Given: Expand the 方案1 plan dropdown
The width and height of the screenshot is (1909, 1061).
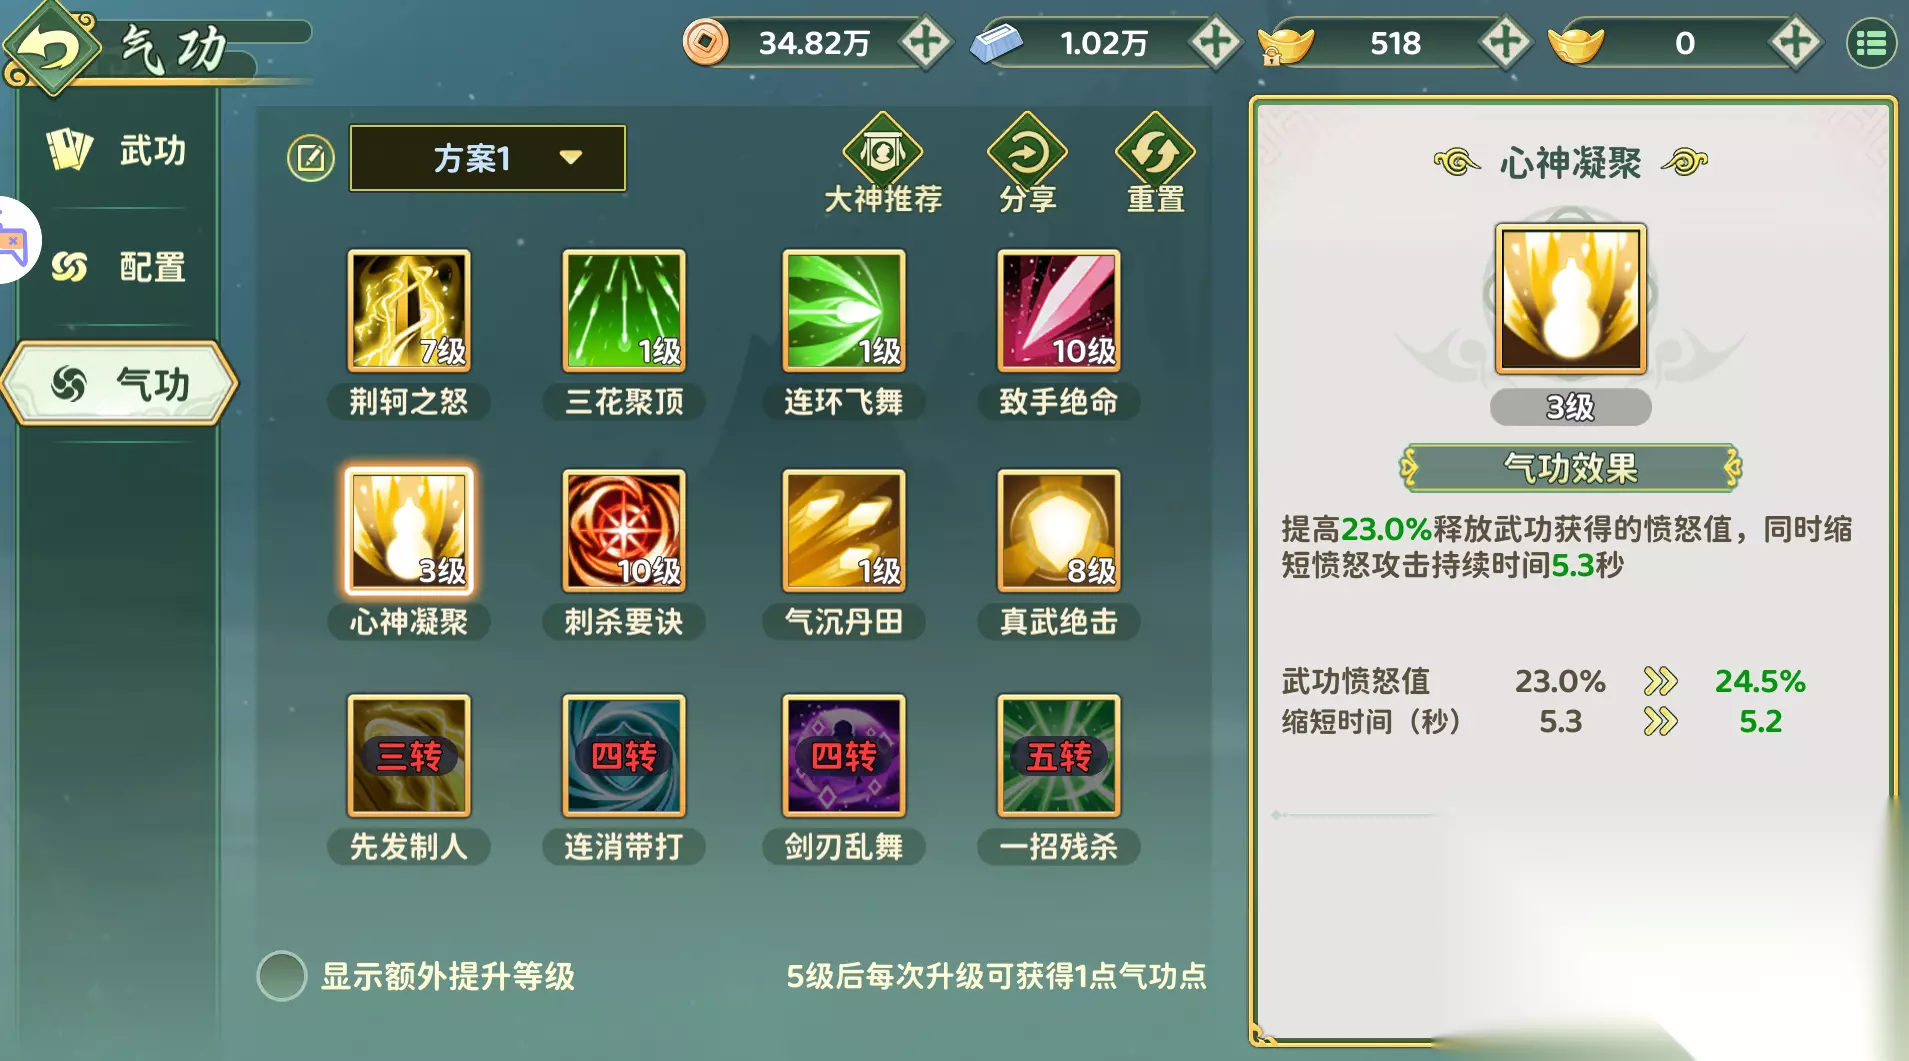Looking at the screenshot, I should click(x=488, y=158).
